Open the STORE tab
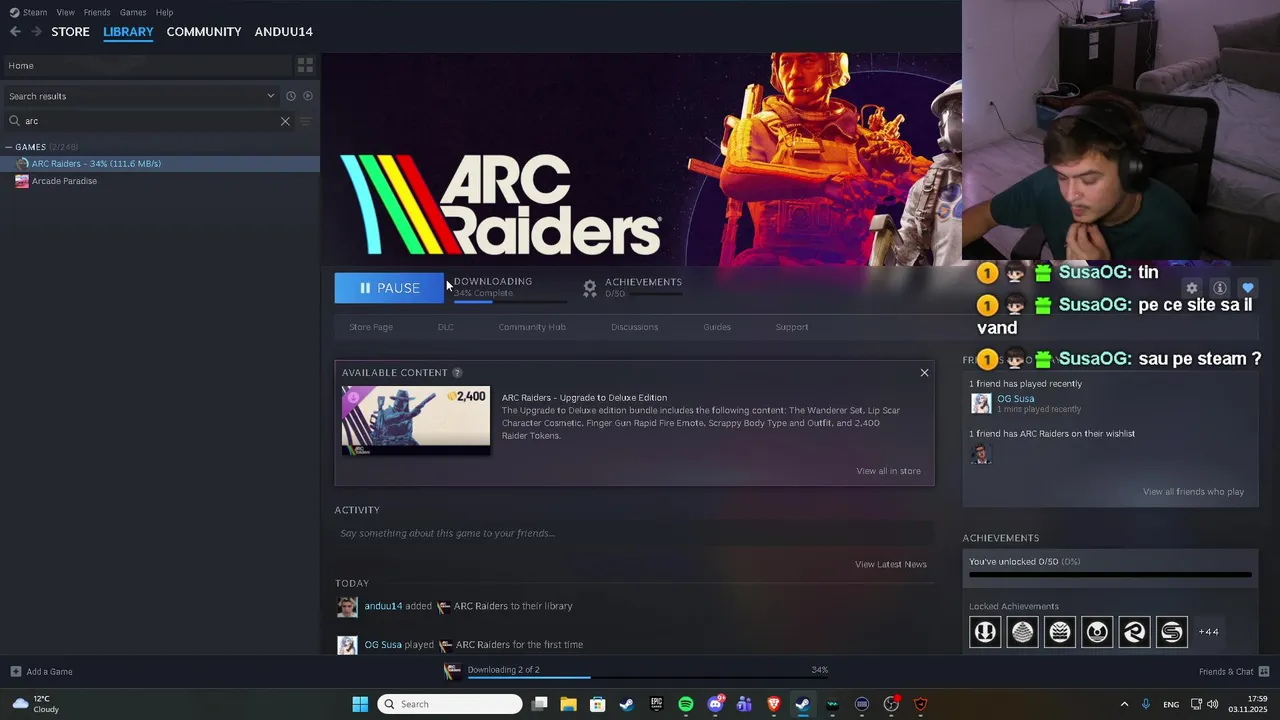 click(x=70, y=32)
